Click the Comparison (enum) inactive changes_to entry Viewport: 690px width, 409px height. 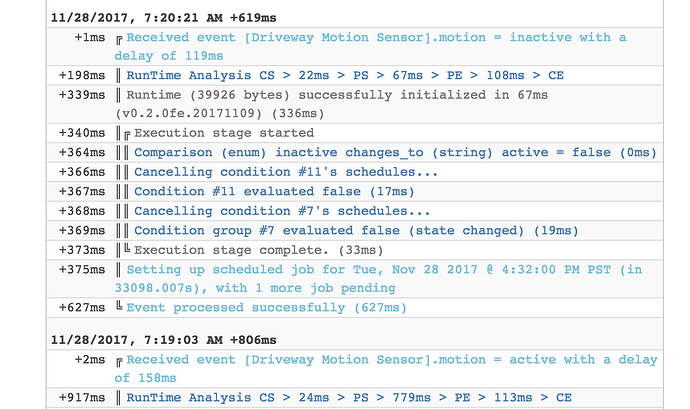[395, 152]
